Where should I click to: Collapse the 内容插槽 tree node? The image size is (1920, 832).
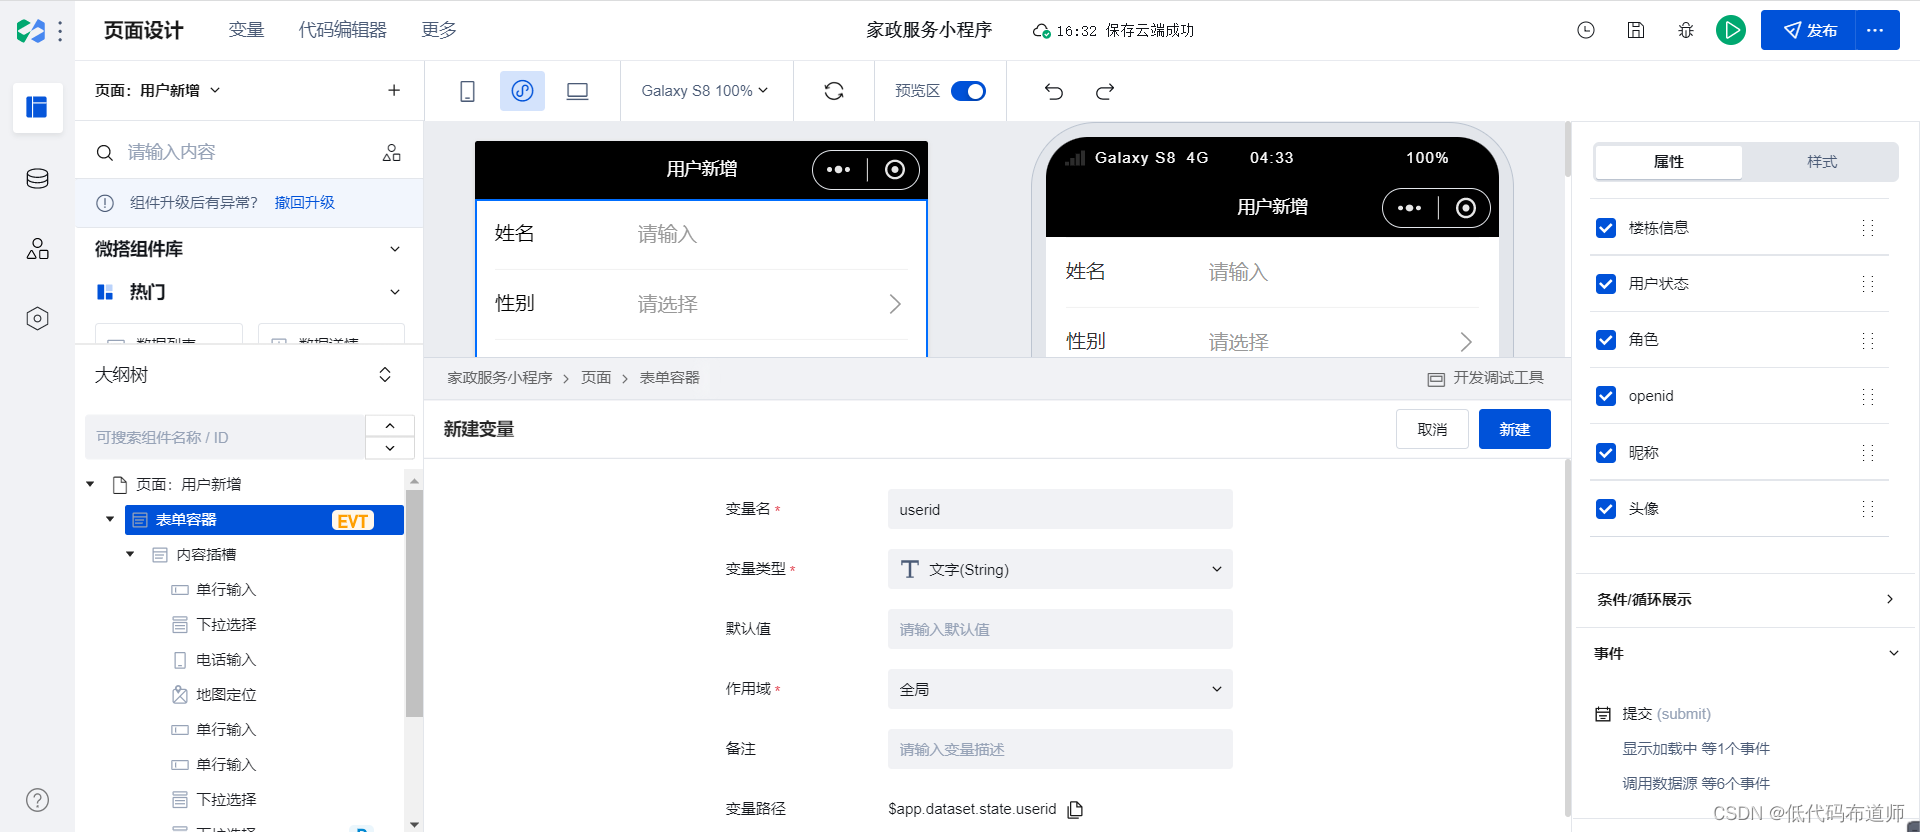(130, 554)
